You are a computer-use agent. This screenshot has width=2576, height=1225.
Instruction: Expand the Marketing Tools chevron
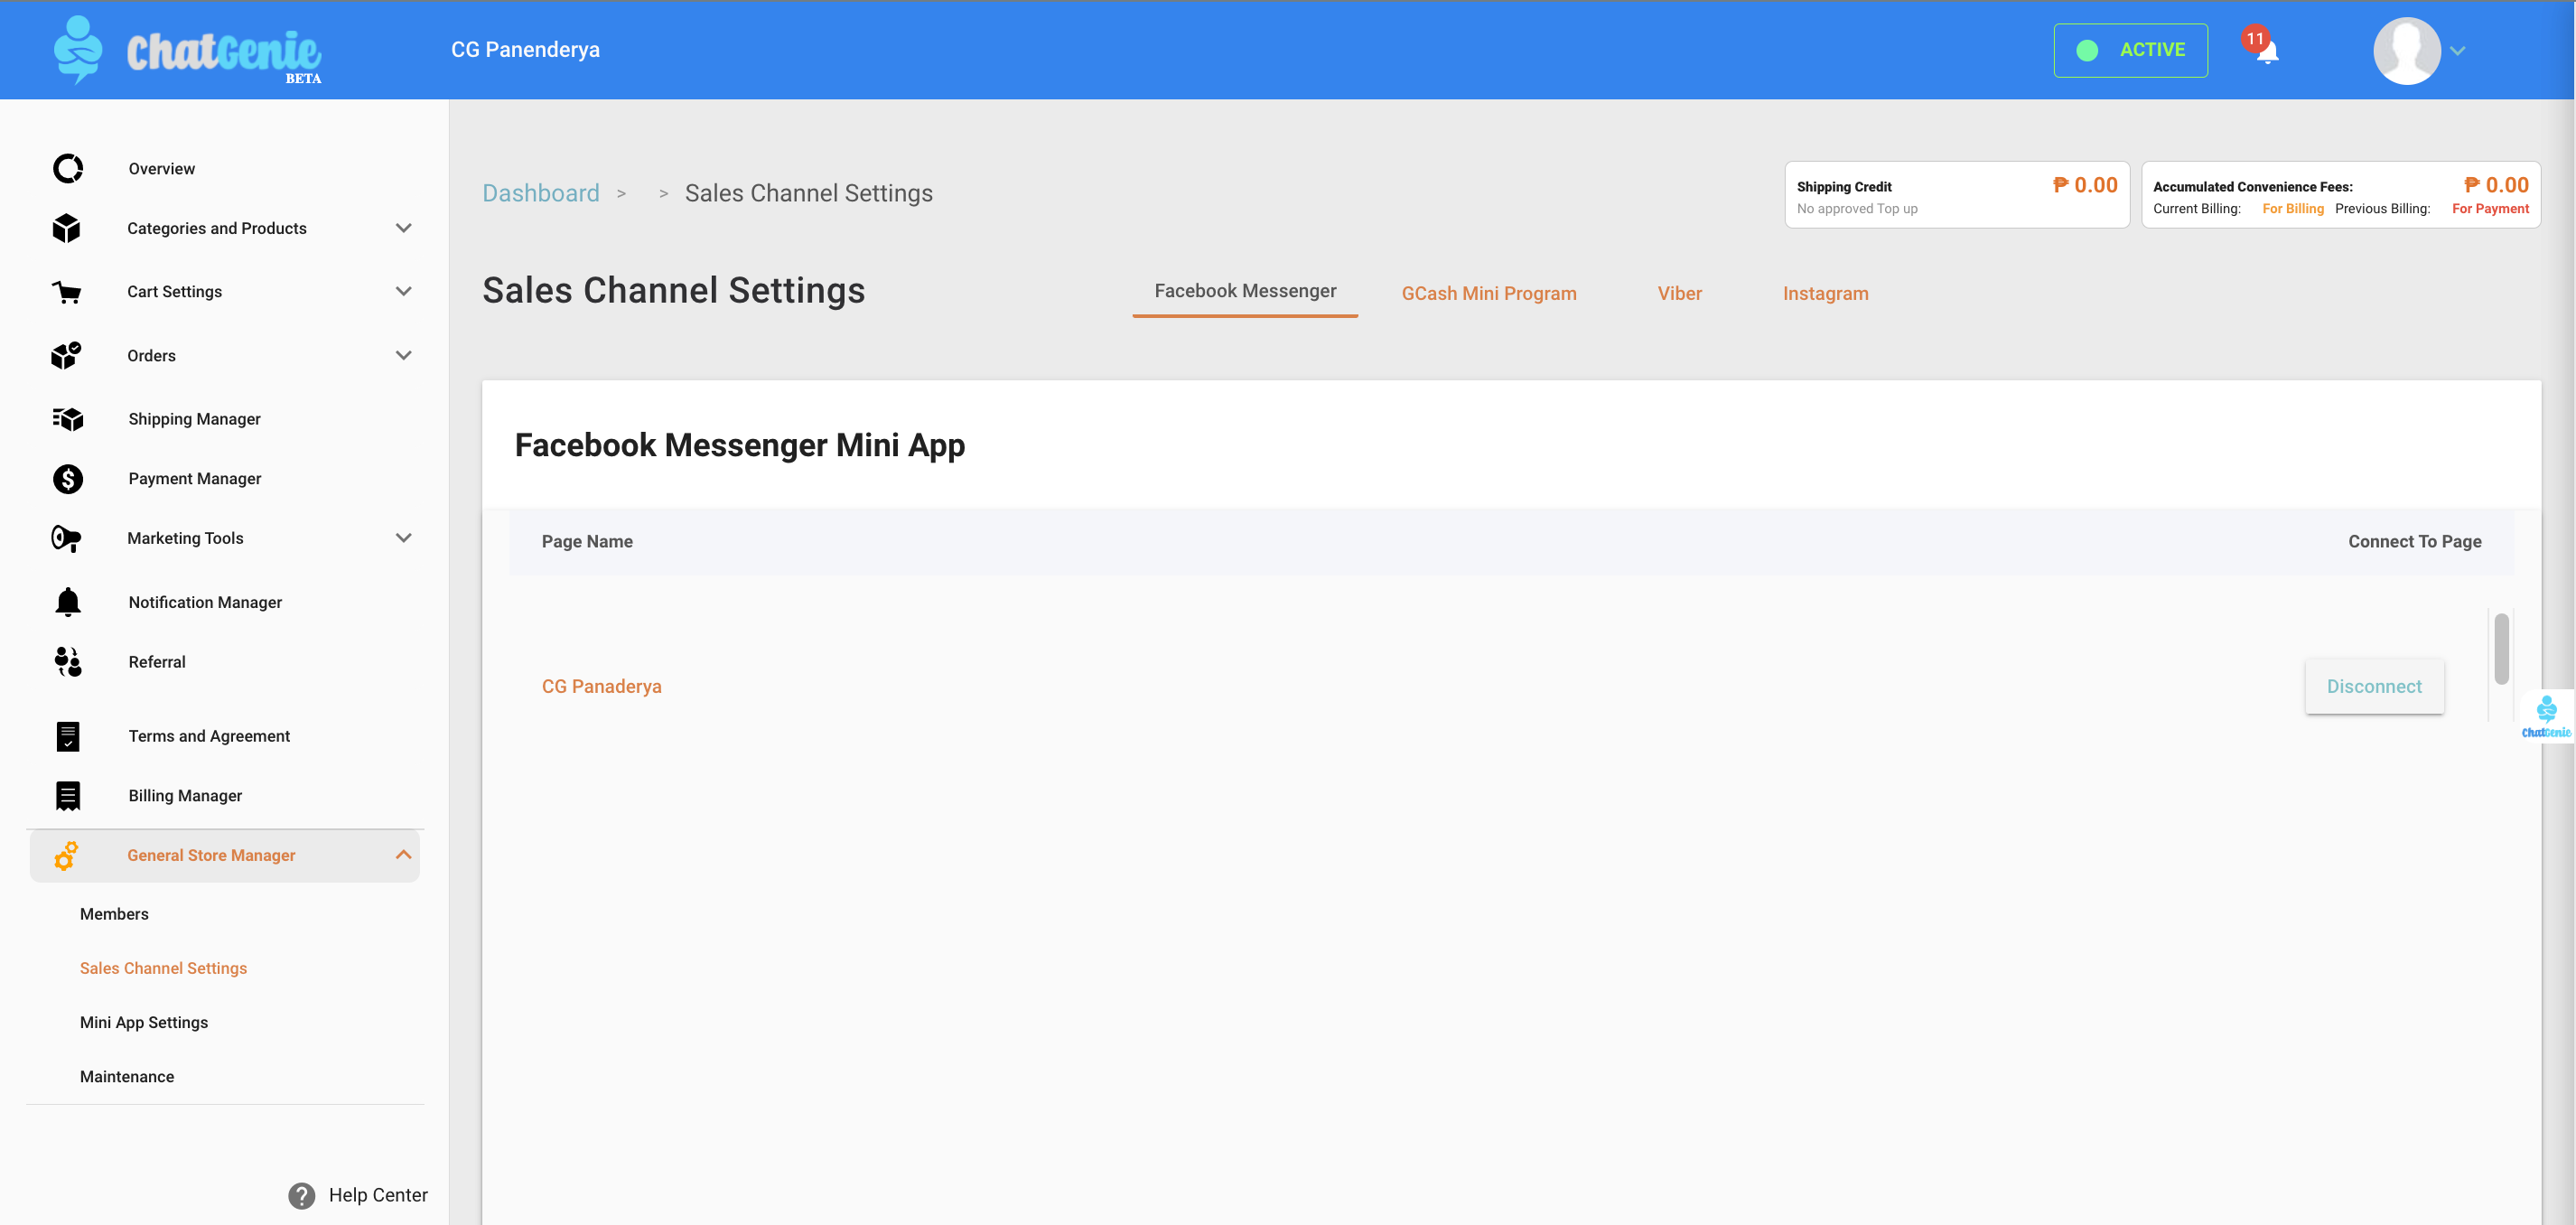404,538
